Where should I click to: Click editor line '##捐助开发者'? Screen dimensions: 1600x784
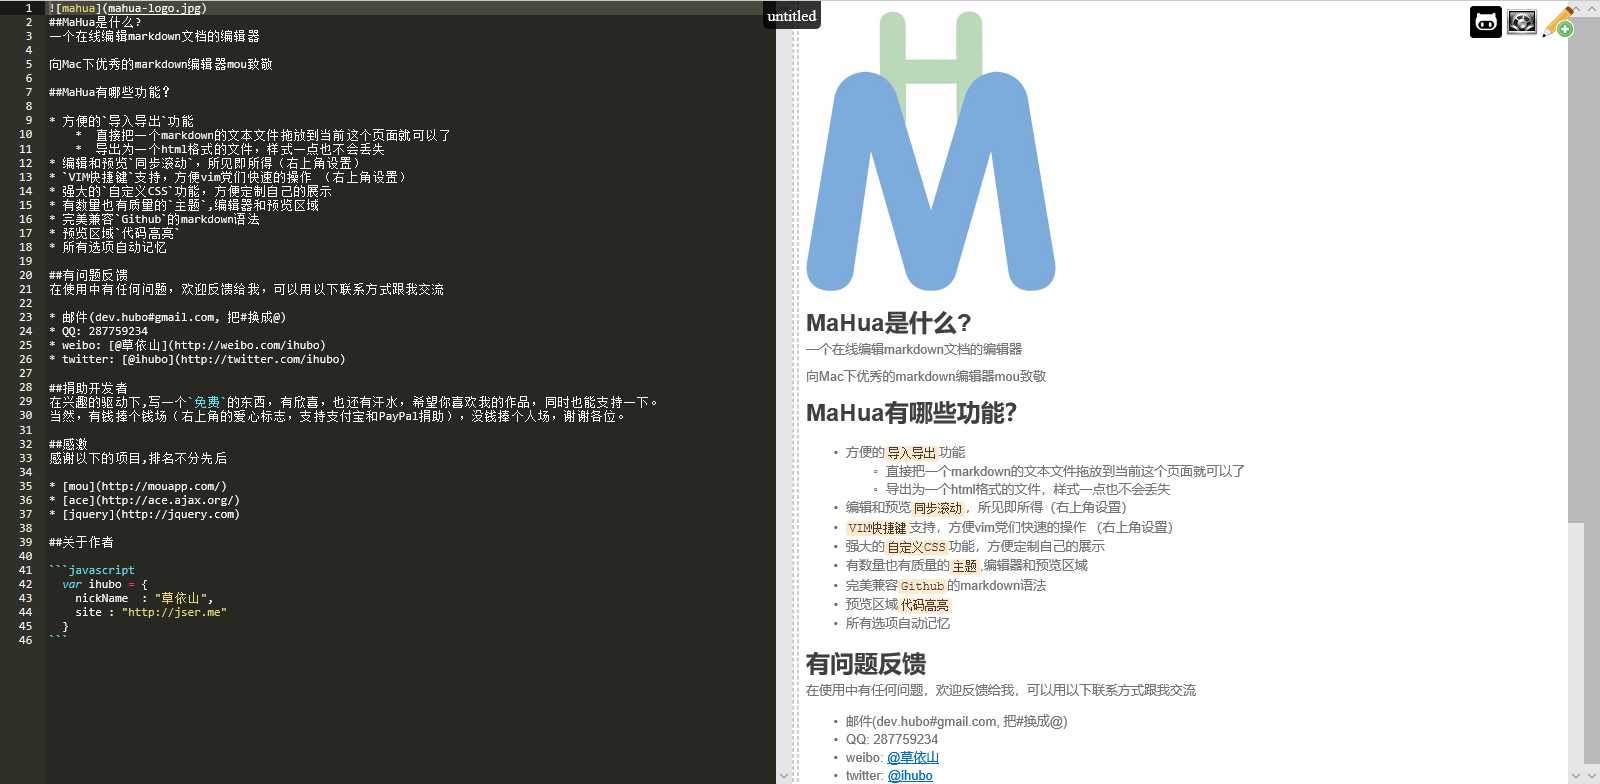point(88,388)
